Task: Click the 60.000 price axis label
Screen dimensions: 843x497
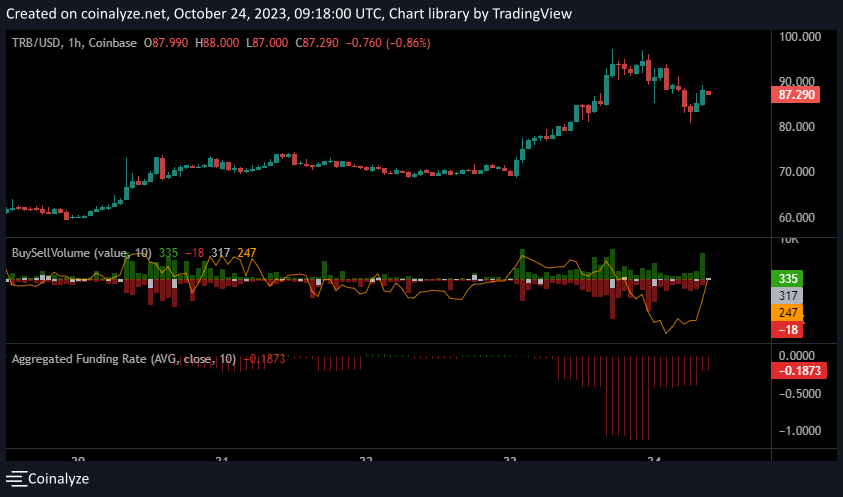Action: click(799, 217)
